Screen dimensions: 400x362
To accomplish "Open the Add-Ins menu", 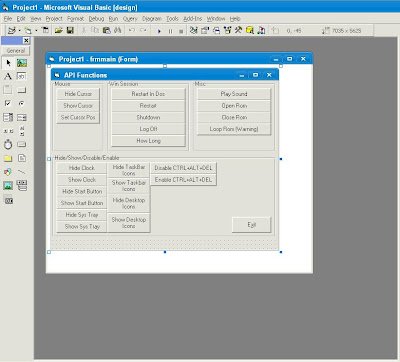I will [x=193, y=19].
